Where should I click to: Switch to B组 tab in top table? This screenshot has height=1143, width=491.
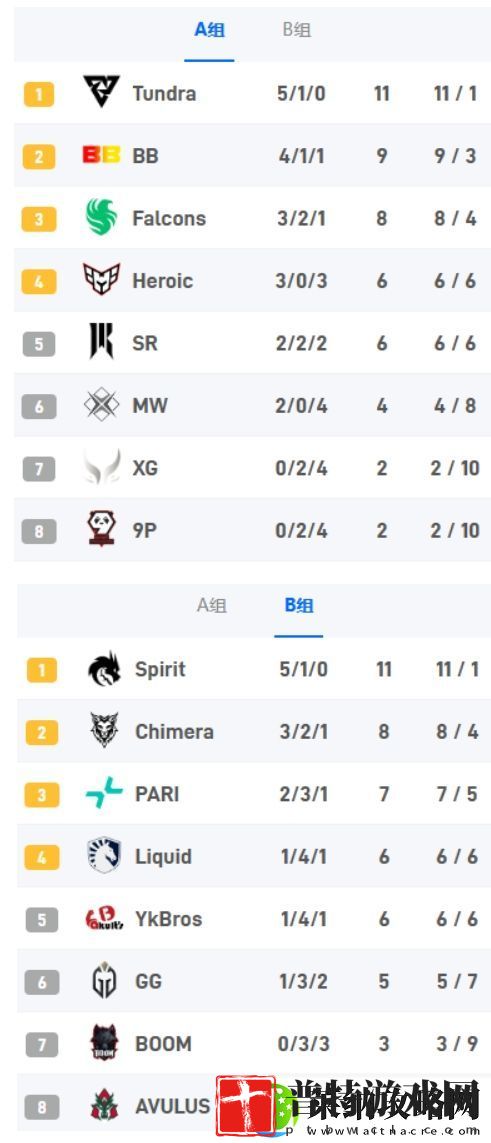point(296,31)
